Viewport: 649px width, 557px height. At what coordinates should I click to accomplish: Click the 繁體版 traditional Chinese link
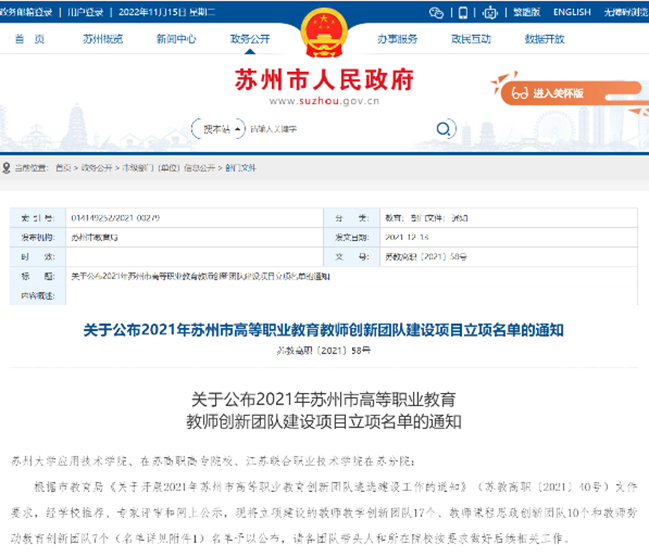tap(527, 12)
